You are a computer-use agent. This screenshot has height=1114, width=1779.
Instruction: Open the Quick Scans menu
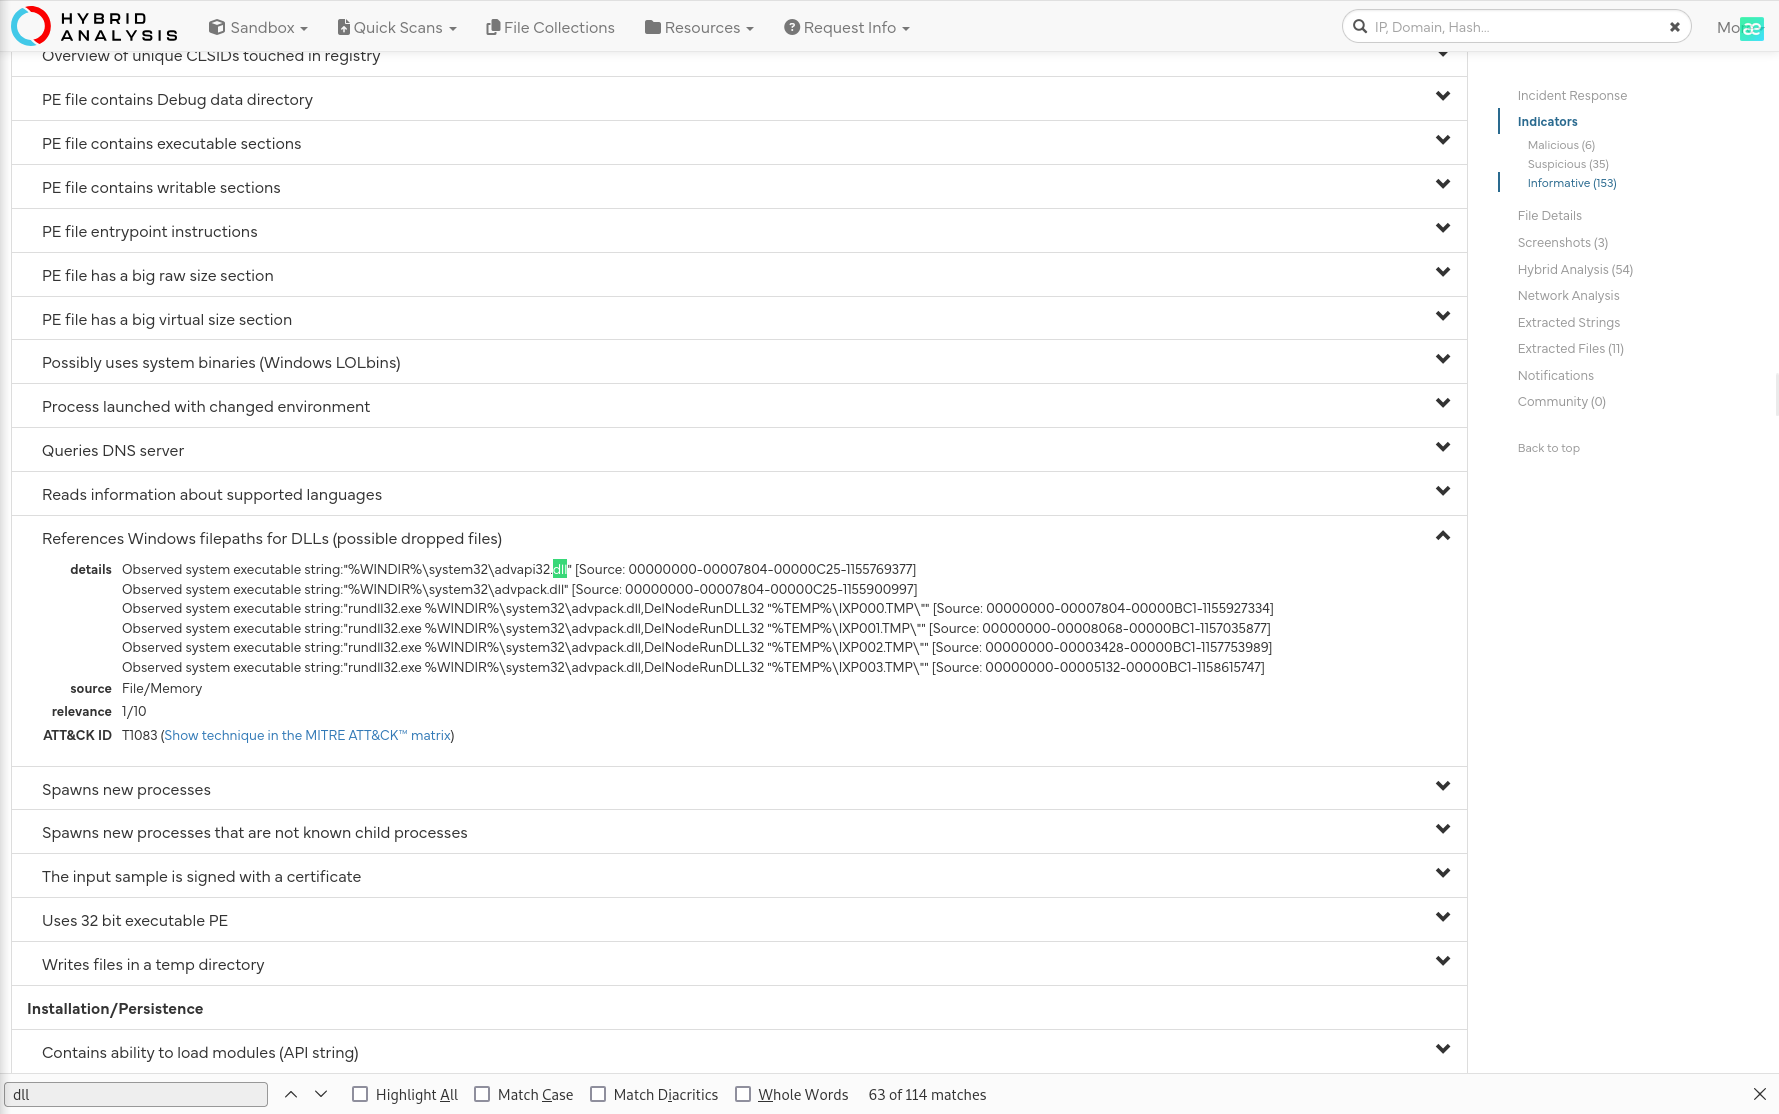click(397, 27)
